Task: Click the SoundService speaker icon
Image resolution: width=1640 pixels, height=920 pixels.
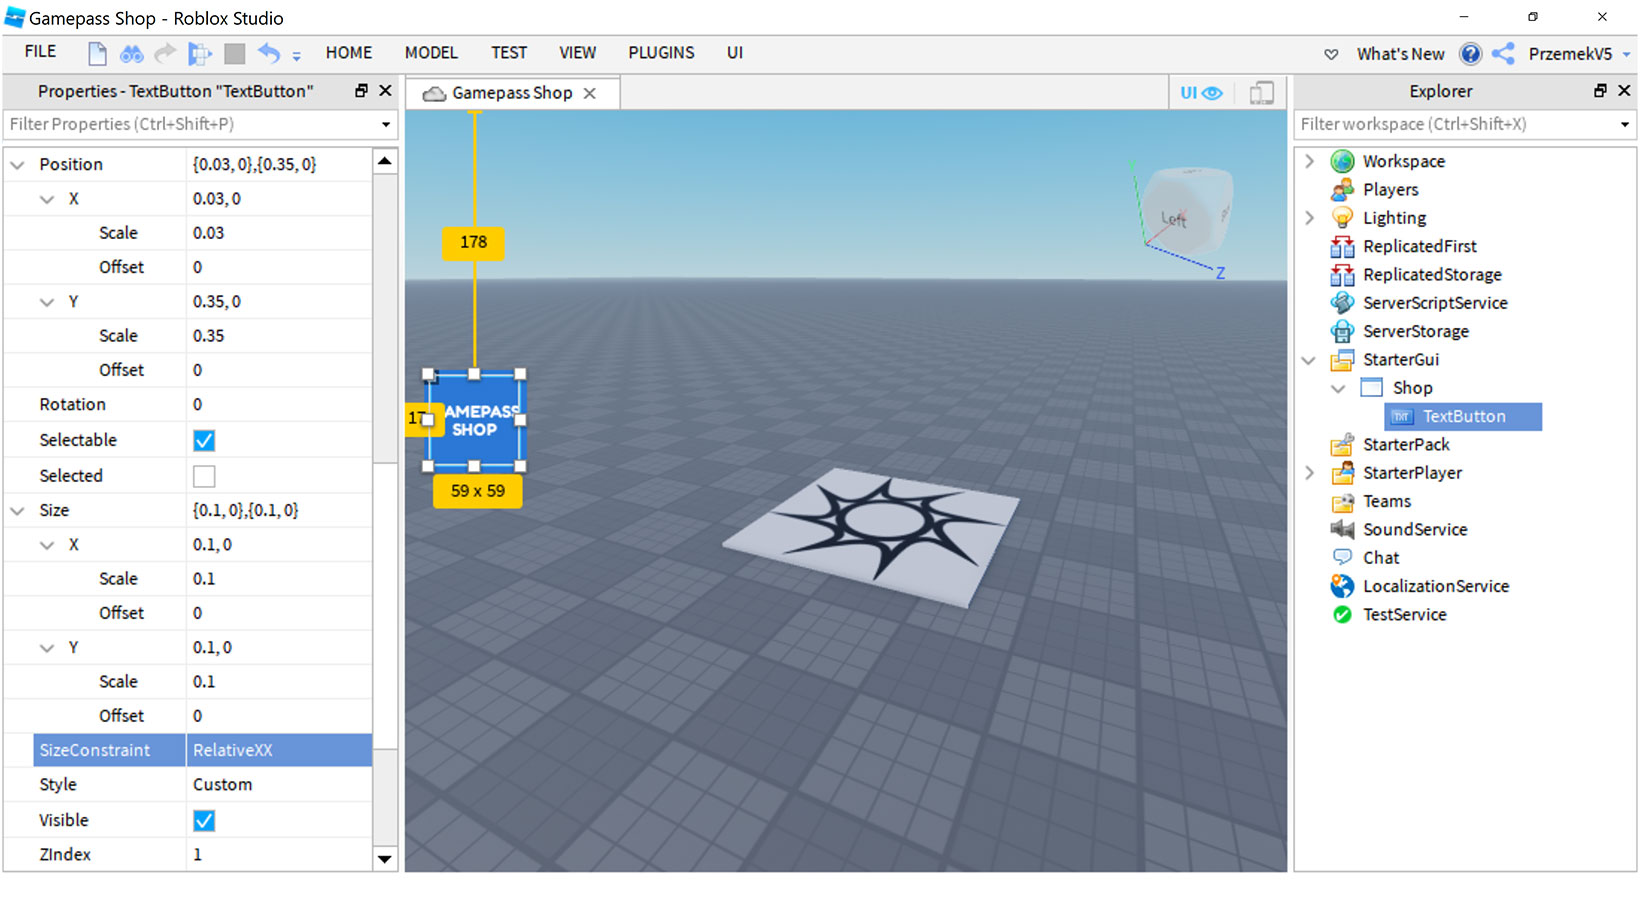Action: point(1342,530)
